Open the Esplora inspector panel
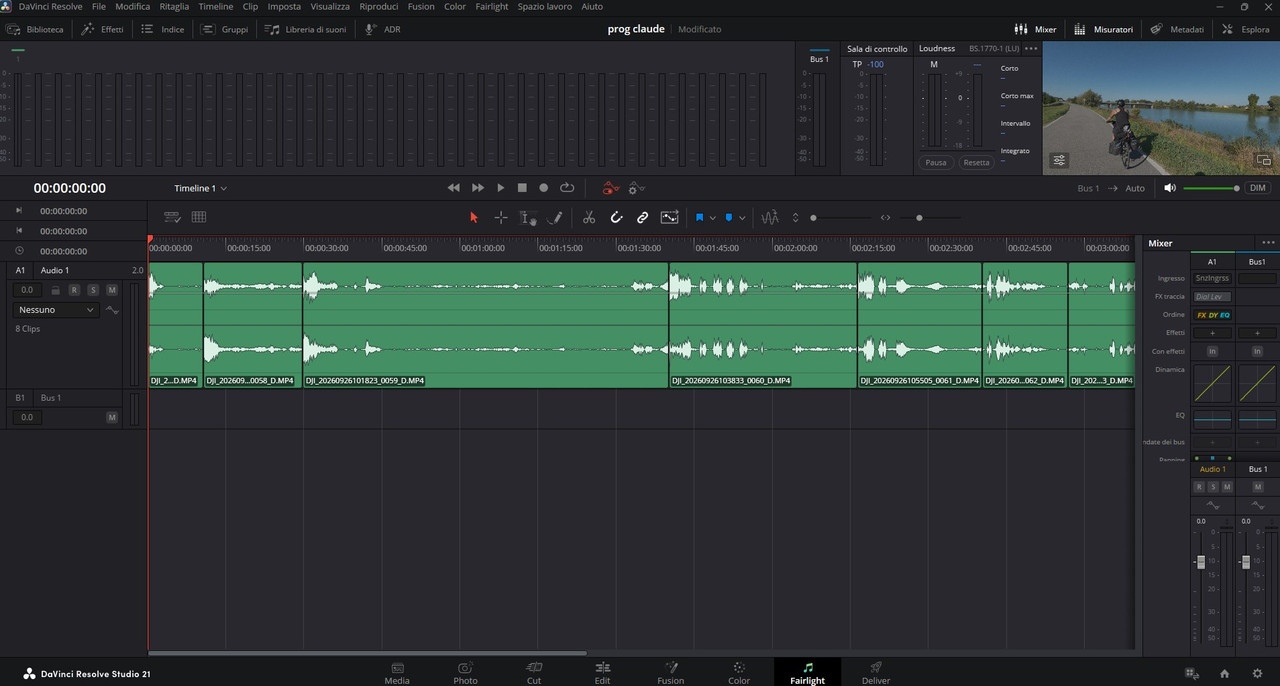 [1246, 29]
